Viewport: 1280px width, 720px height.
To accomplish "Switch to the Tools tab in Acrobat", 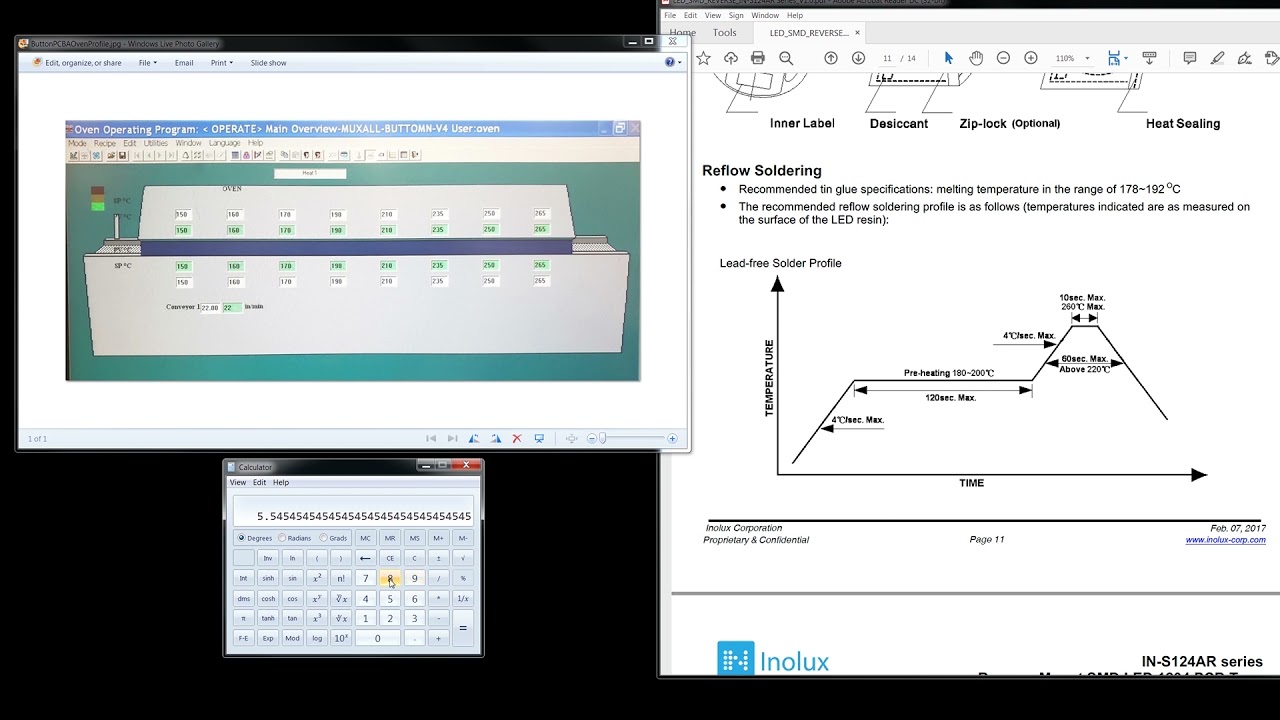I will click(724, 32).
